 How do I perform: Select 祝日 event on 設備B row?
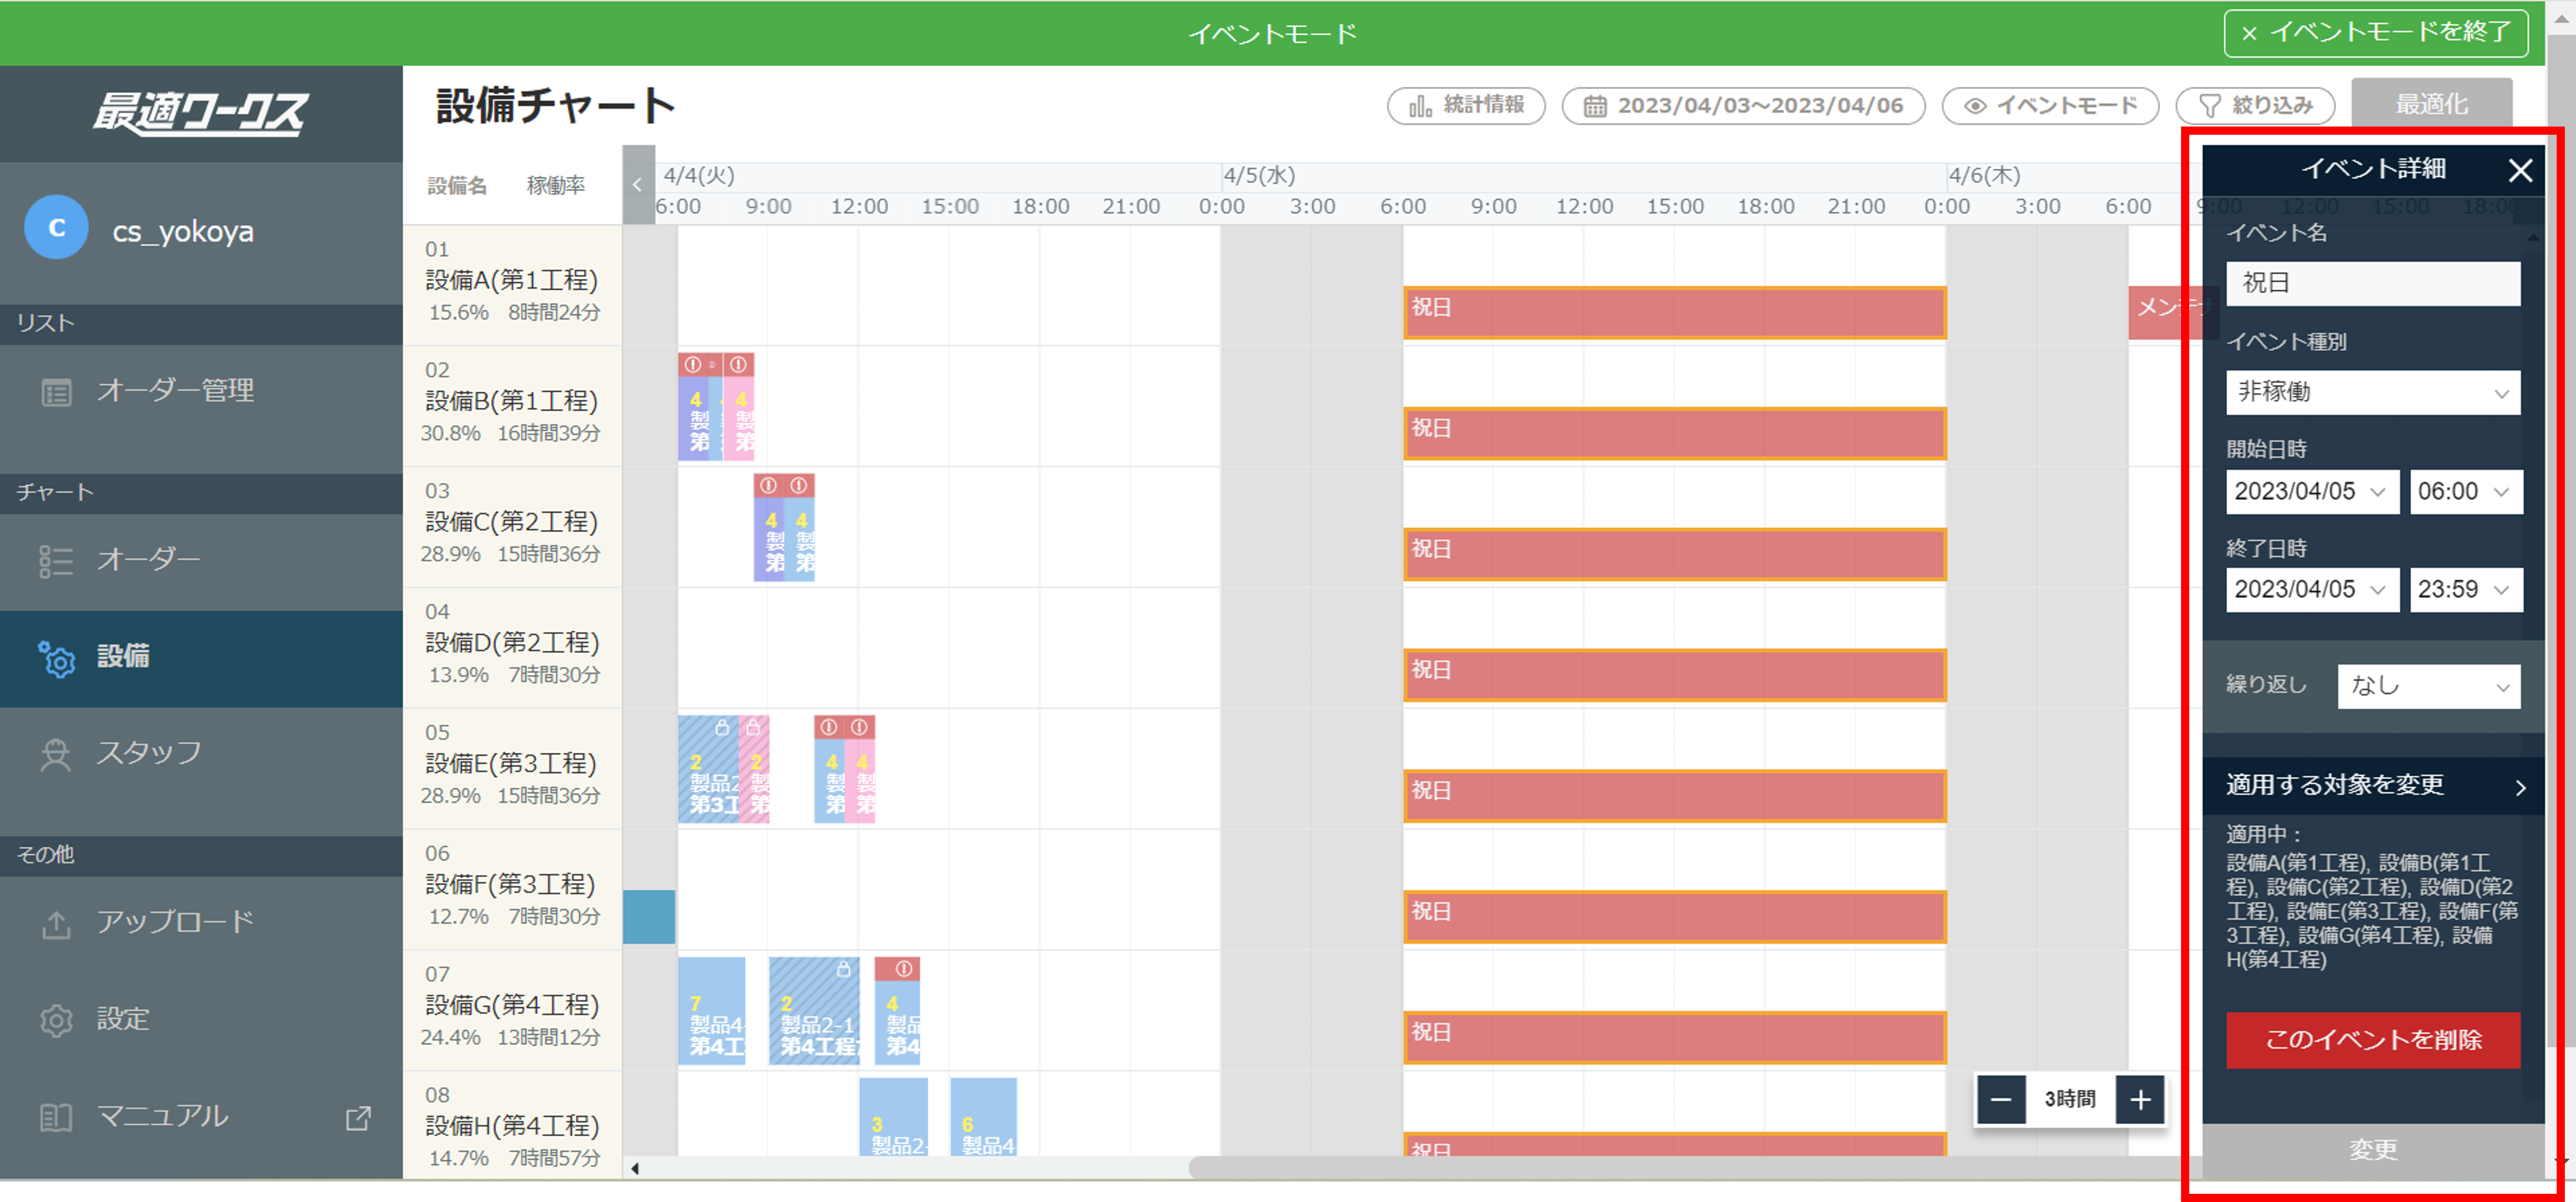1675,434
